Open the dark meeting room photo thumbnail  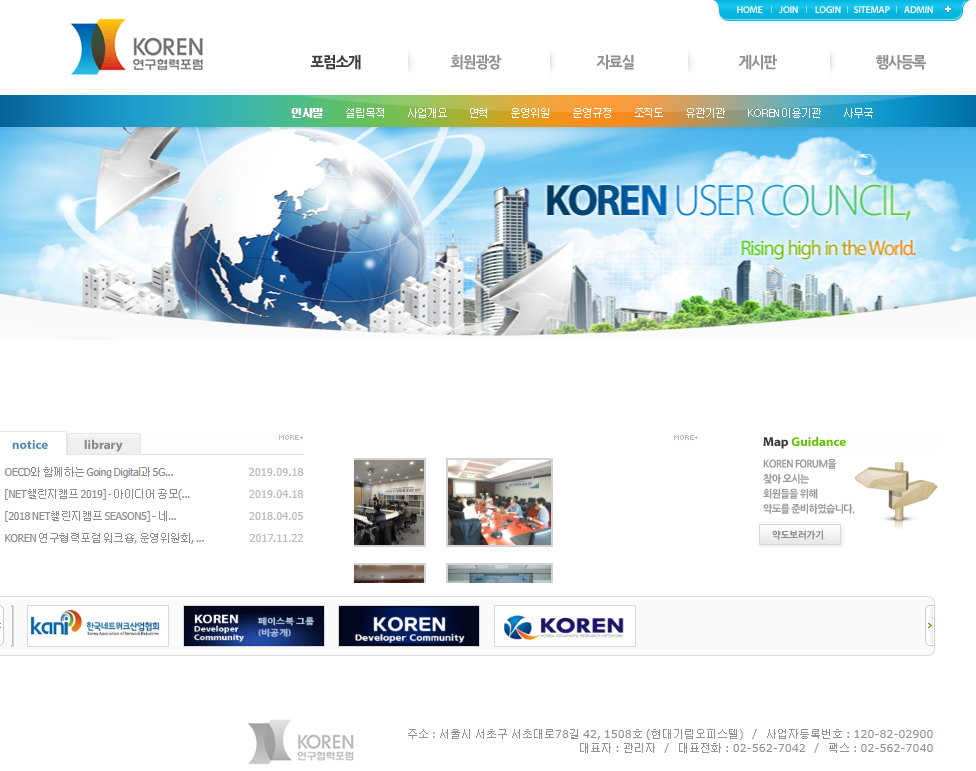click(x=390, y=502)
